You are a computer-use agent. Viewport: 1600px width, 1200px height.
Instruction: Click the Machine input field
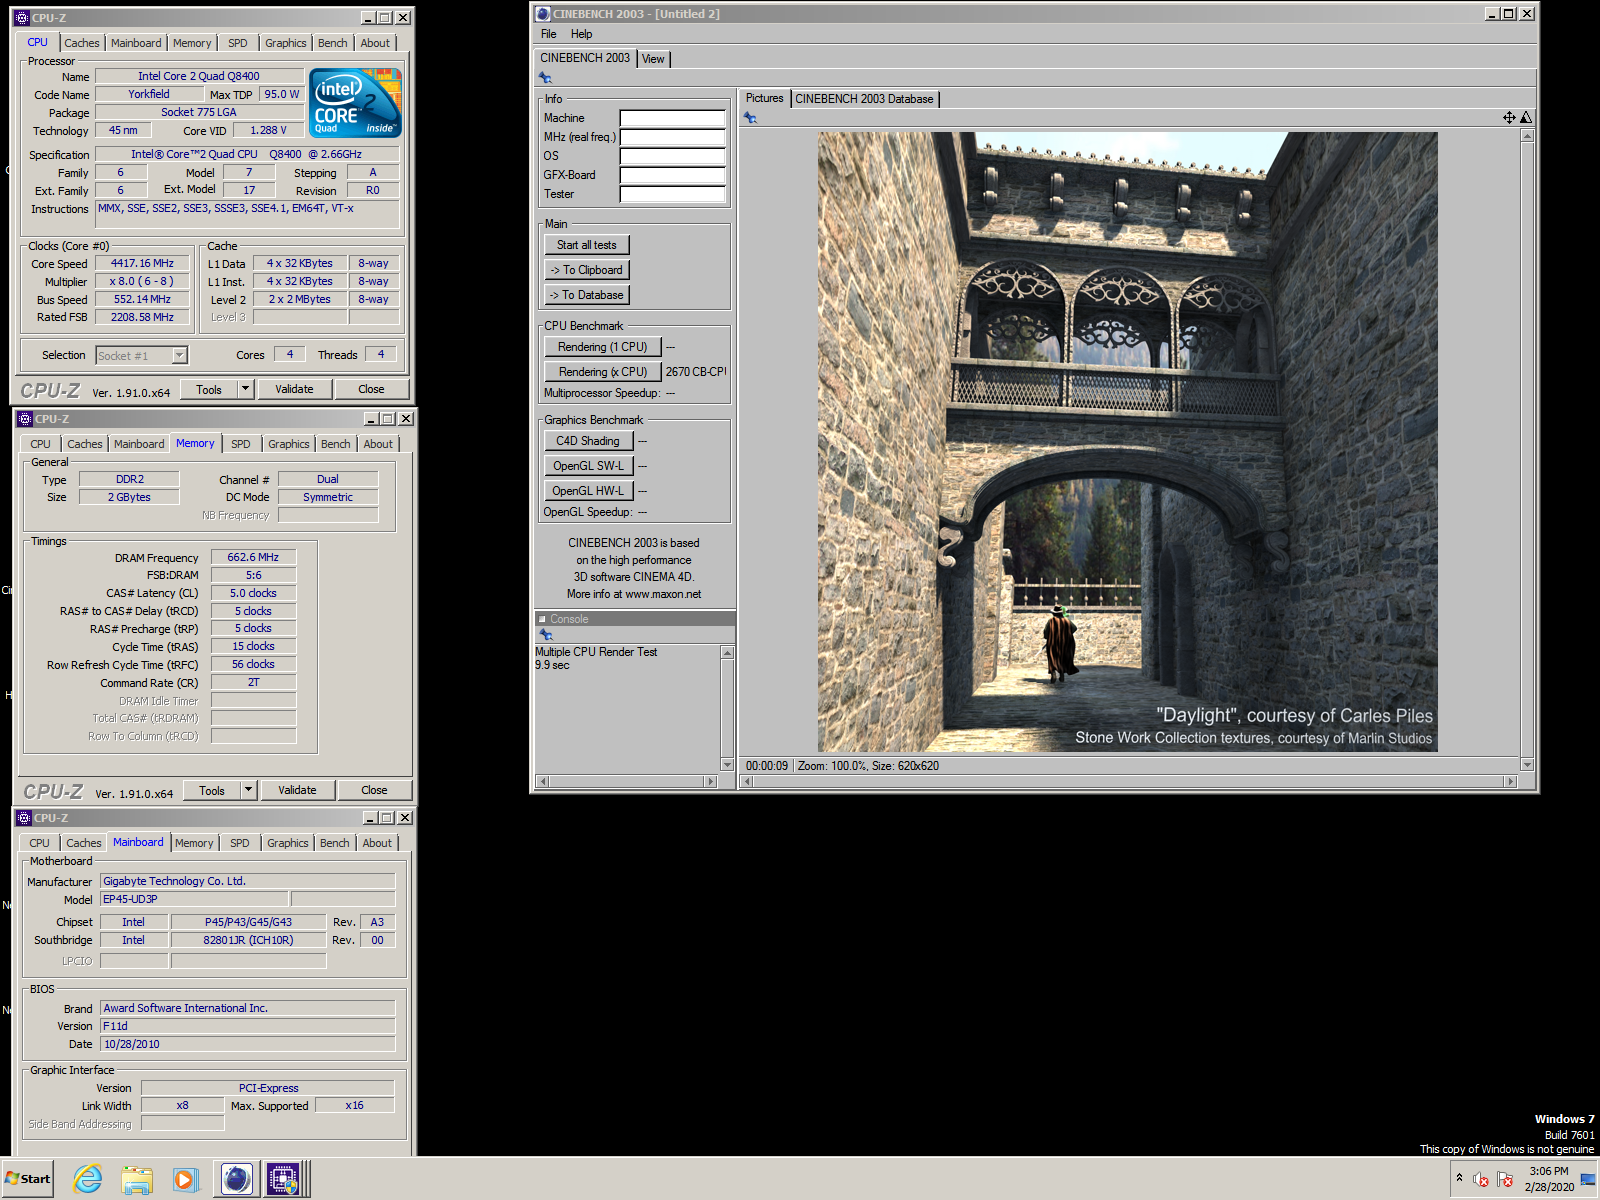click(x=672, y=118)
